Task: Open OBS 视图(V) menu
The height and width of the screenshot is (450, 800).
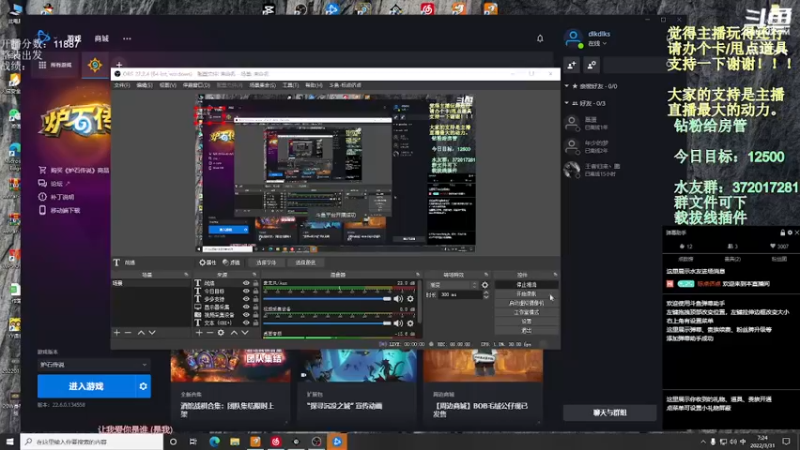Action: point(168,85)
